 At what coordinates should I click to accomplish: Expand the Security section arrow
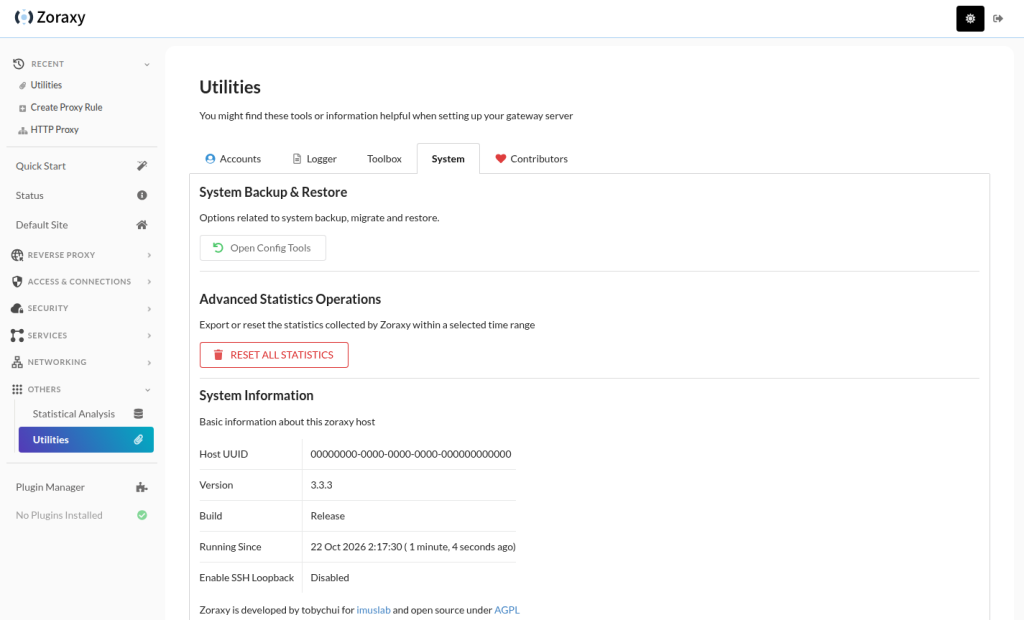[x=149, y=309]
